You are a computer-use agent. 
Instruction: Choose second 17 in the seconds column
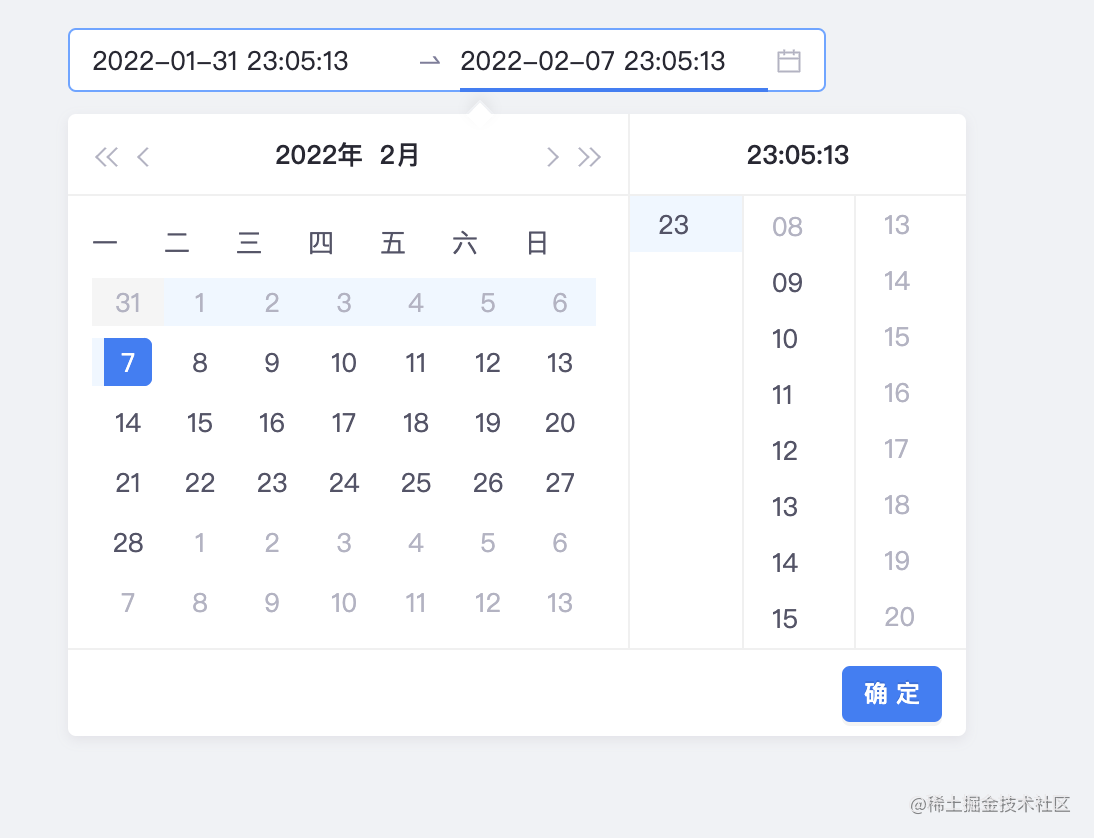[895, 448]
